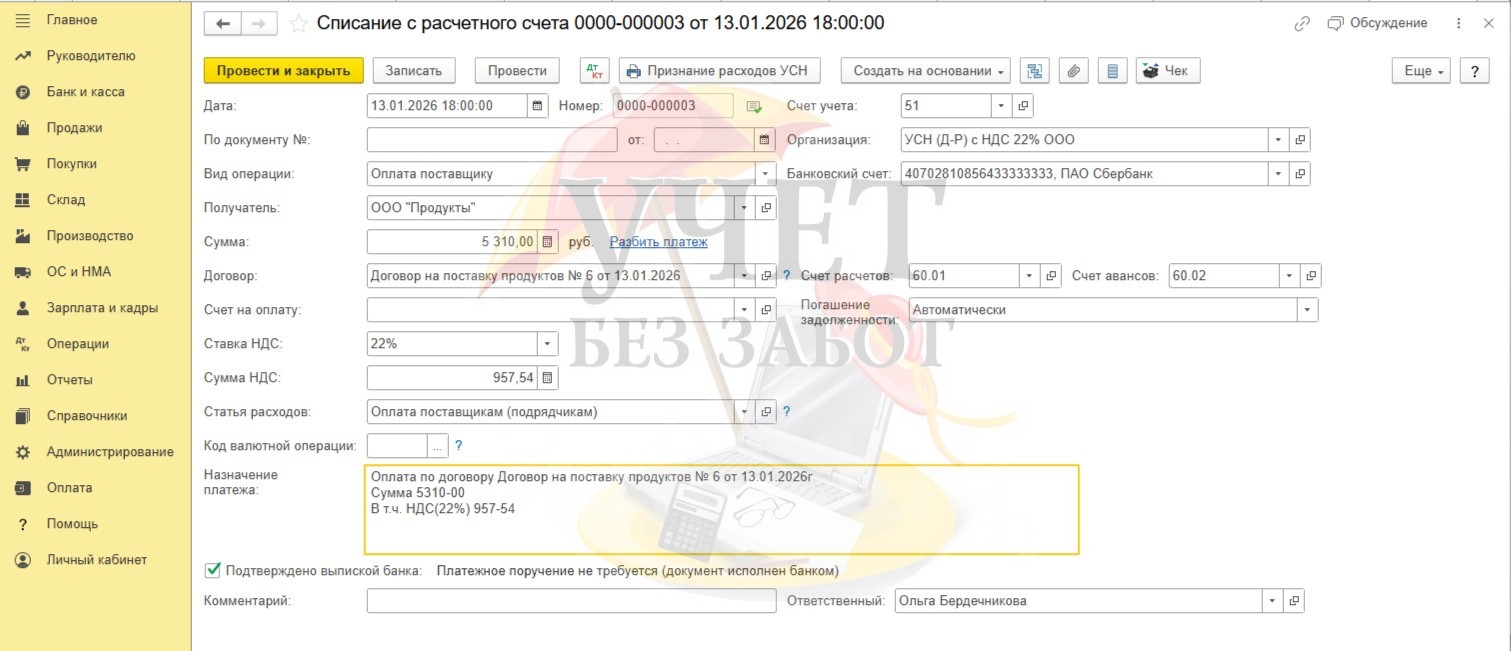This screenshot has width=1511, height=651.
Task: Click ellipsis button in Код валютной операции
Action: (438, 446)
